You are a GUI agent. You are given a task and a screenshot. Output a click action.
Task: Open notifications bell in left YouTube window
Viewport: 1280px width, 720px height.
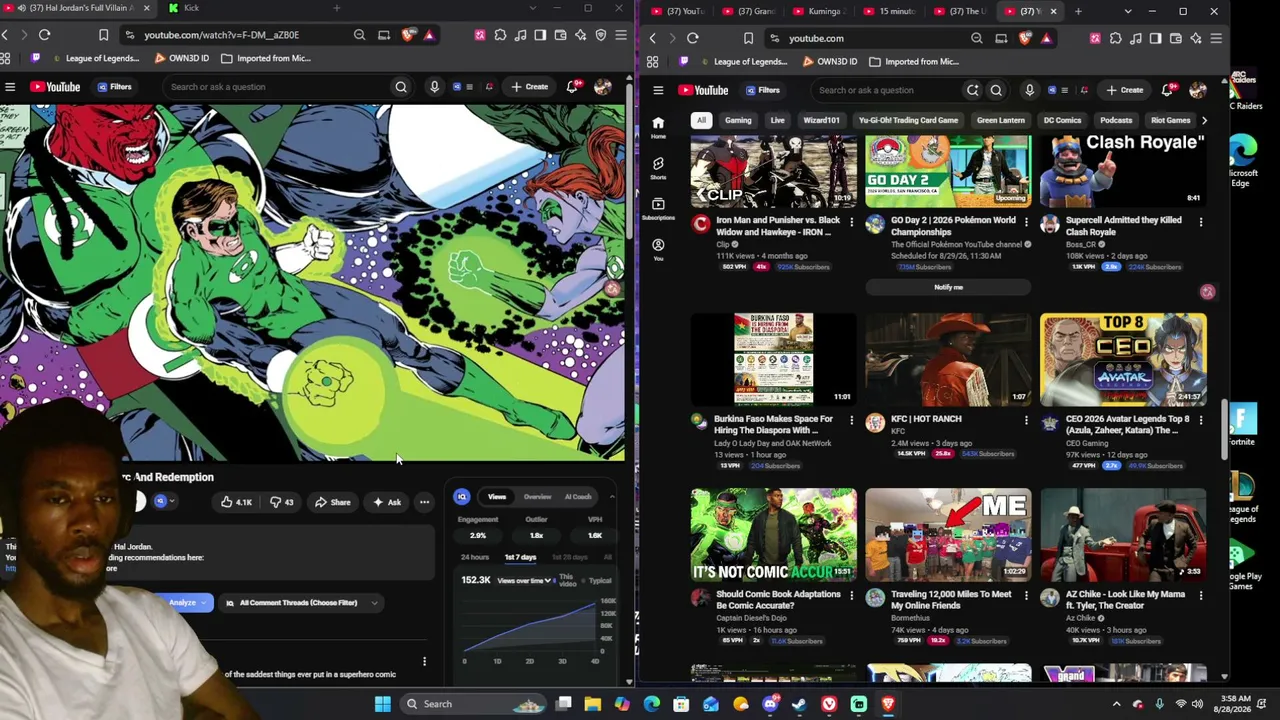pos(573,87)
